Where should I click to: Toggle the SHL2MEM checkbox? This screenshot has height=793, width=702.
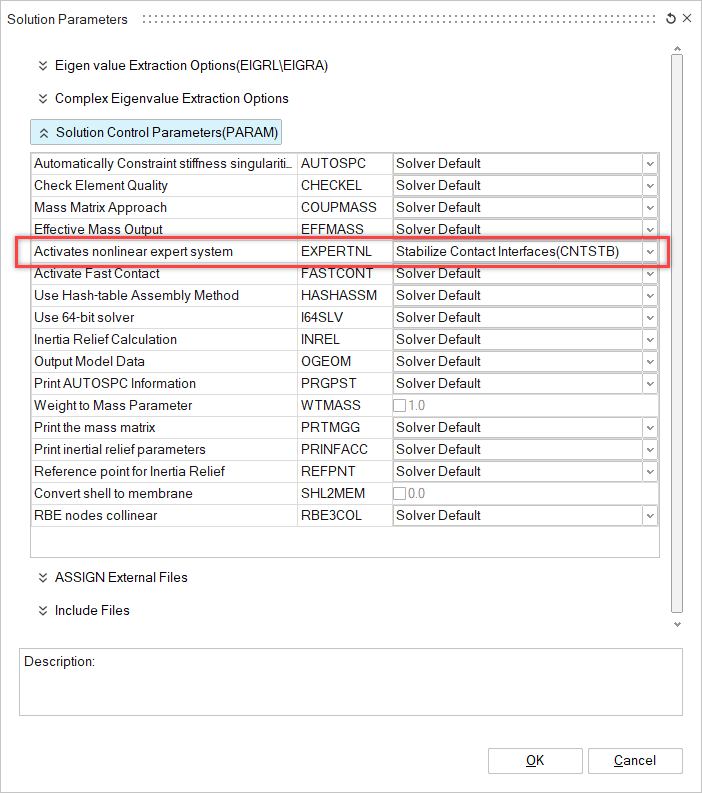[x=400, y=493]
